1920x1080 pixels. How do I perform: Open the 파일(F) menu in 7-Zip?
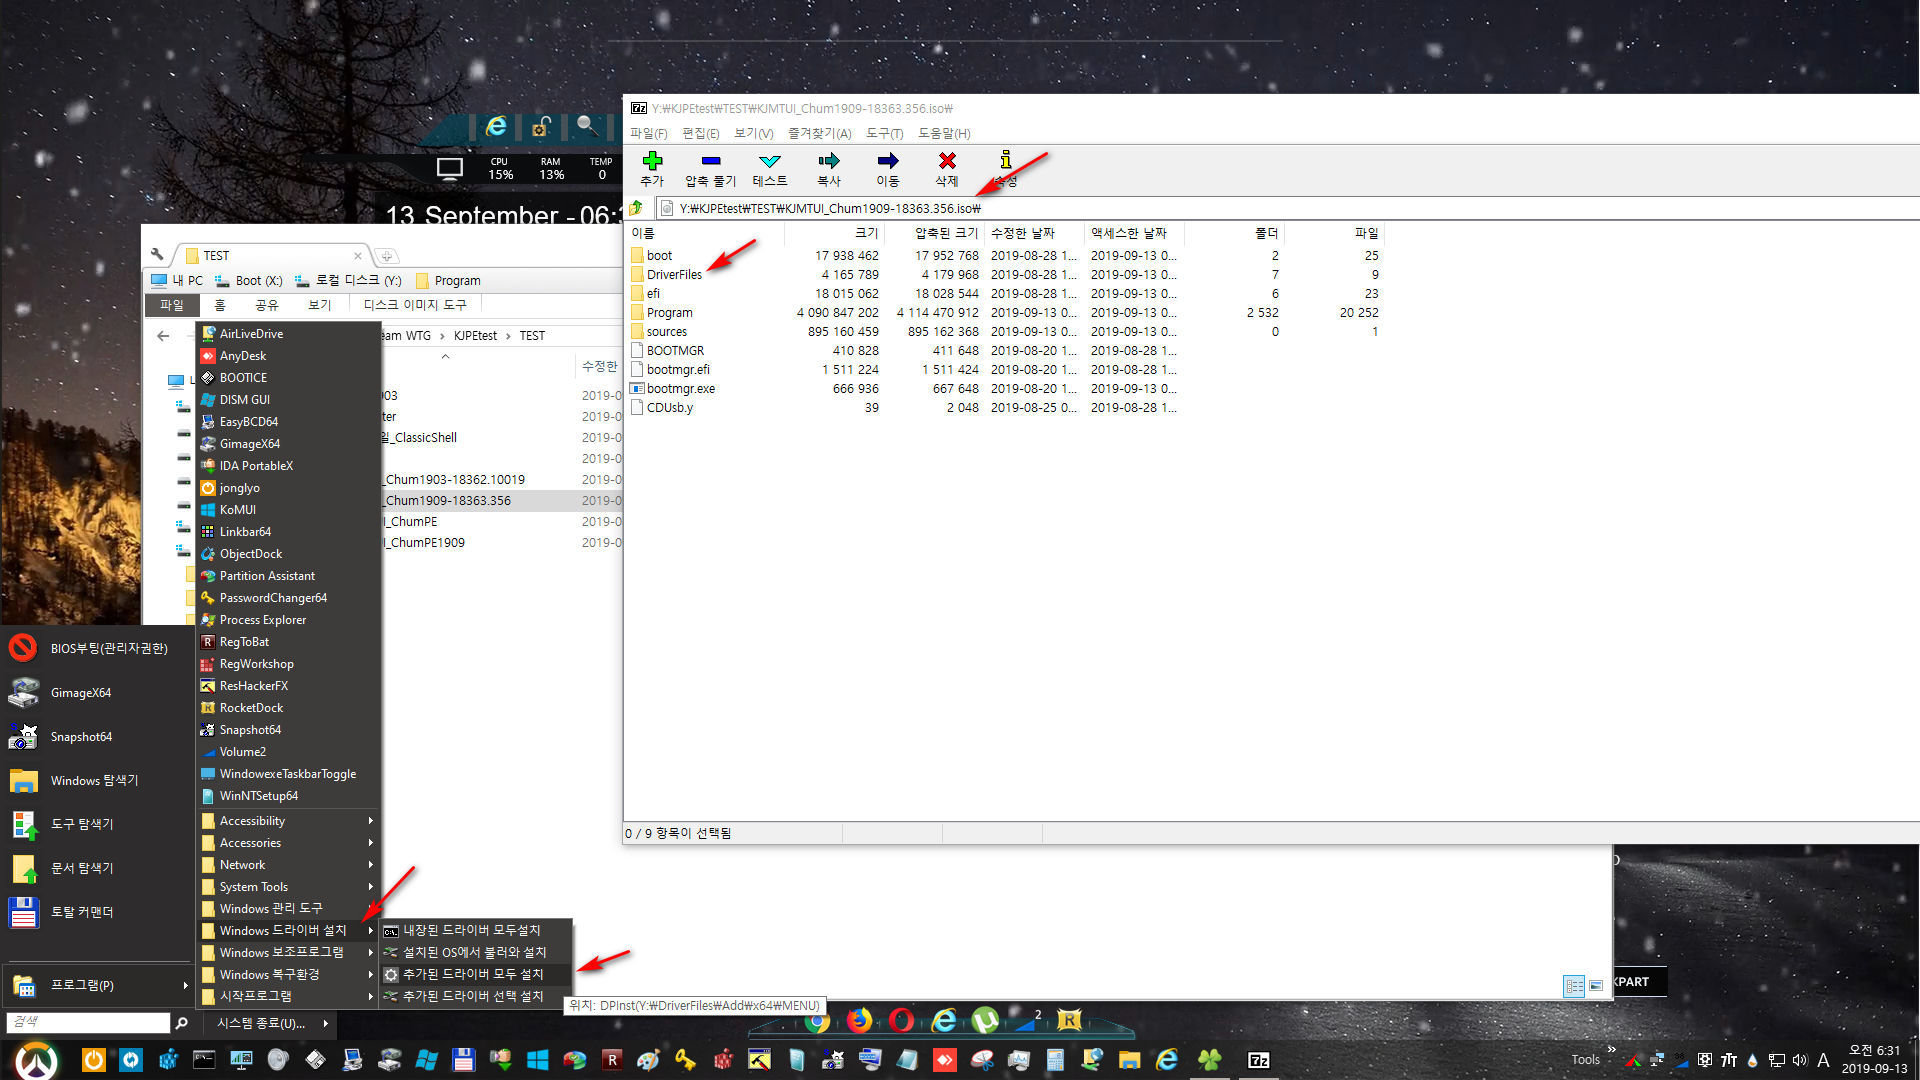(x=648, y=133)
